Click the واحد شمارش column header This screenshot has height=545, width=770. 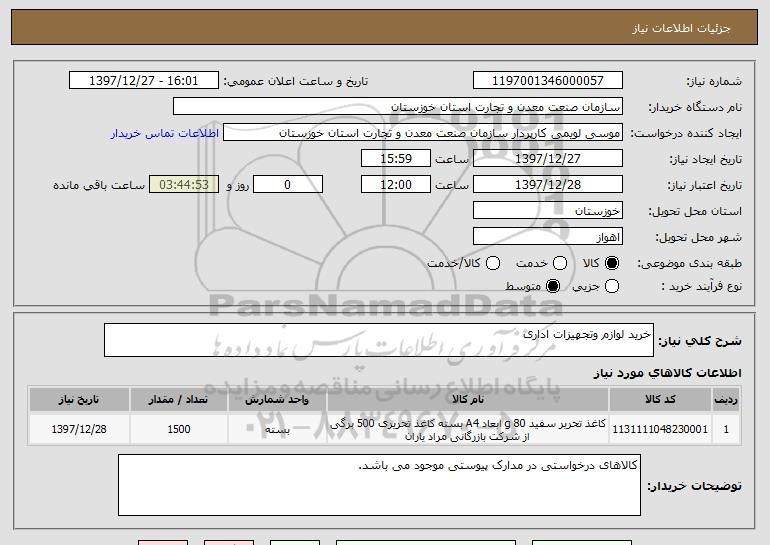click(277, 399)
